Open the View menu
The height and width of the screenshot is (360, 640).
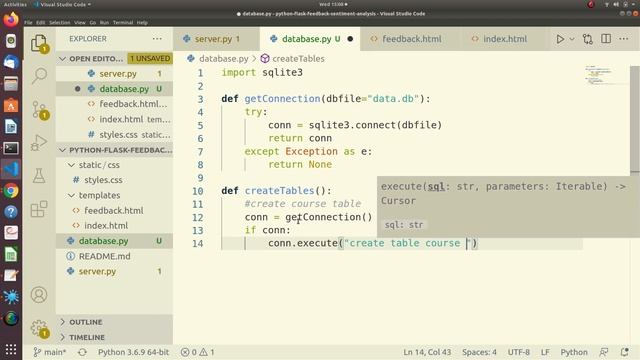[80, 22]
